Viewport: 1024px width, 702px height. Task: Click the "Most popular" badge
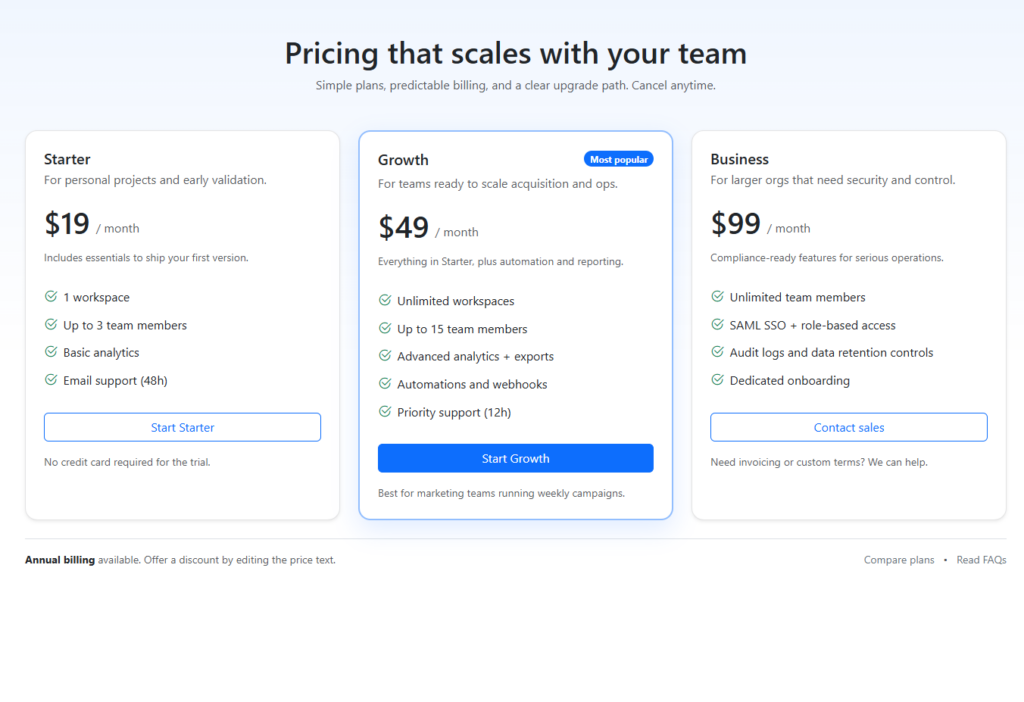point(618,159)
